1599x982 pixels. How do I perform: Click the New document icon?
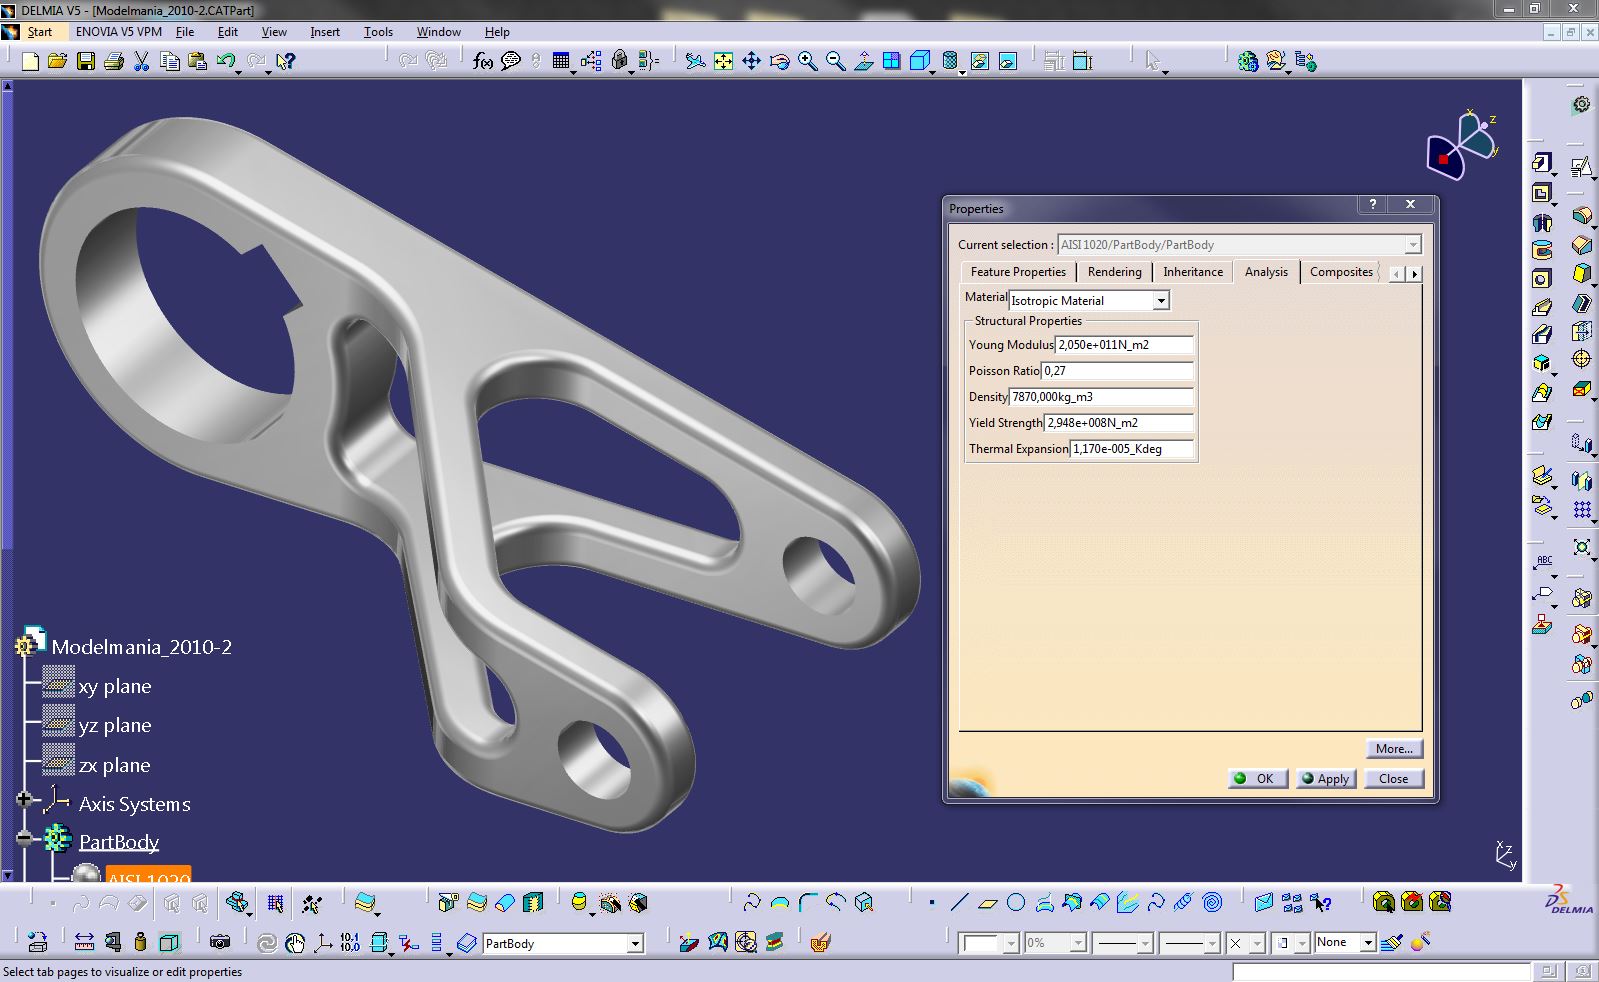coord(30,62)
